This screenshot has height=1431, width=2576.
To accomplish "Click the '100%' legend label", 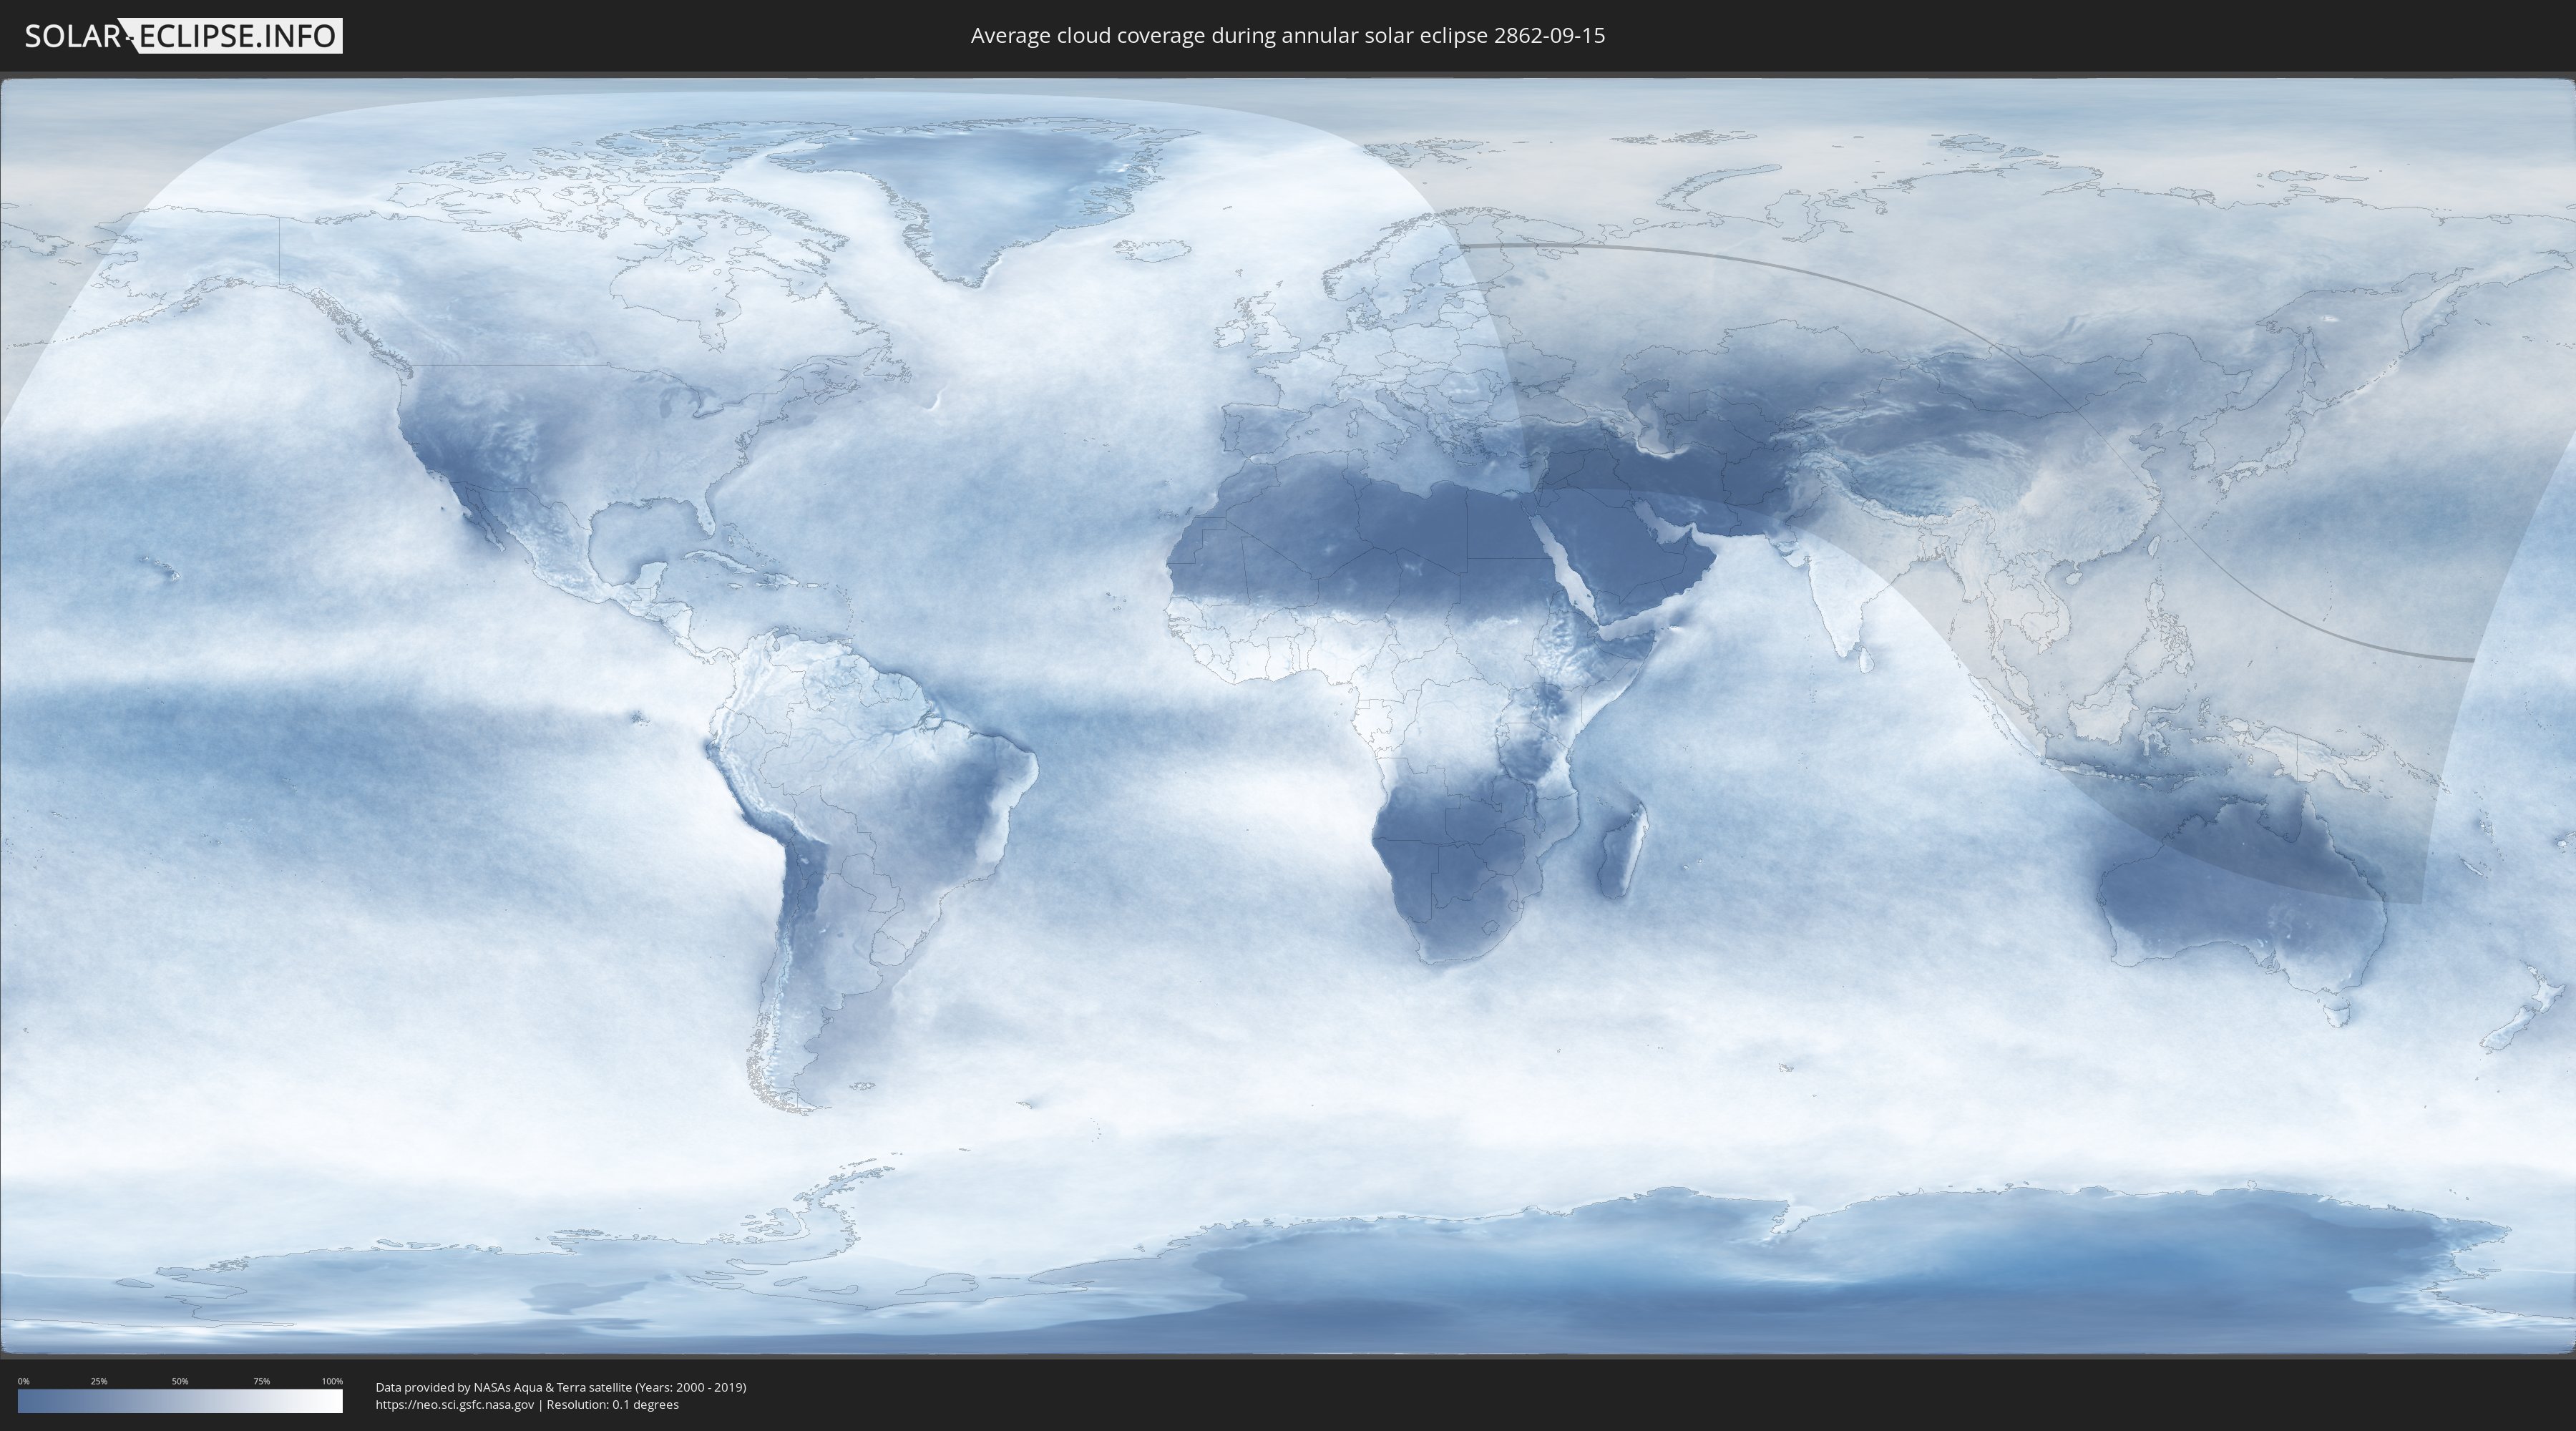I will pyautogui.click(x=332, y=1381).
